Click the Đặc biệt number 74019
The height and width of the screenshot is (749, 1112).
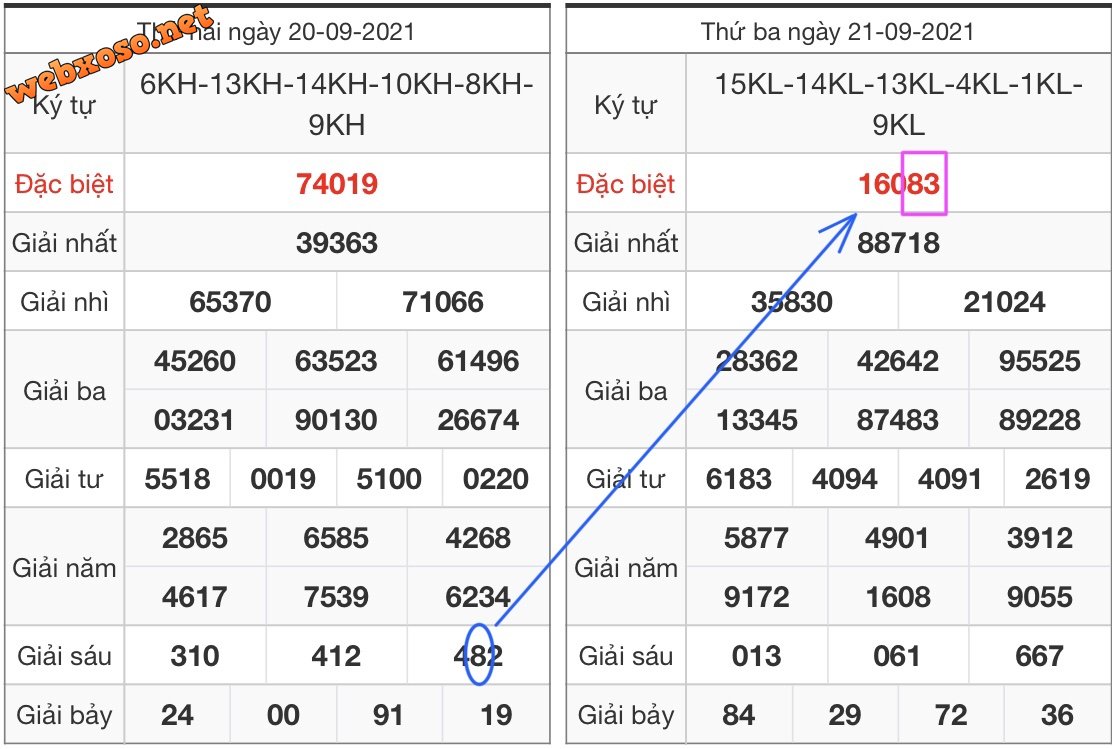(337, 184)
